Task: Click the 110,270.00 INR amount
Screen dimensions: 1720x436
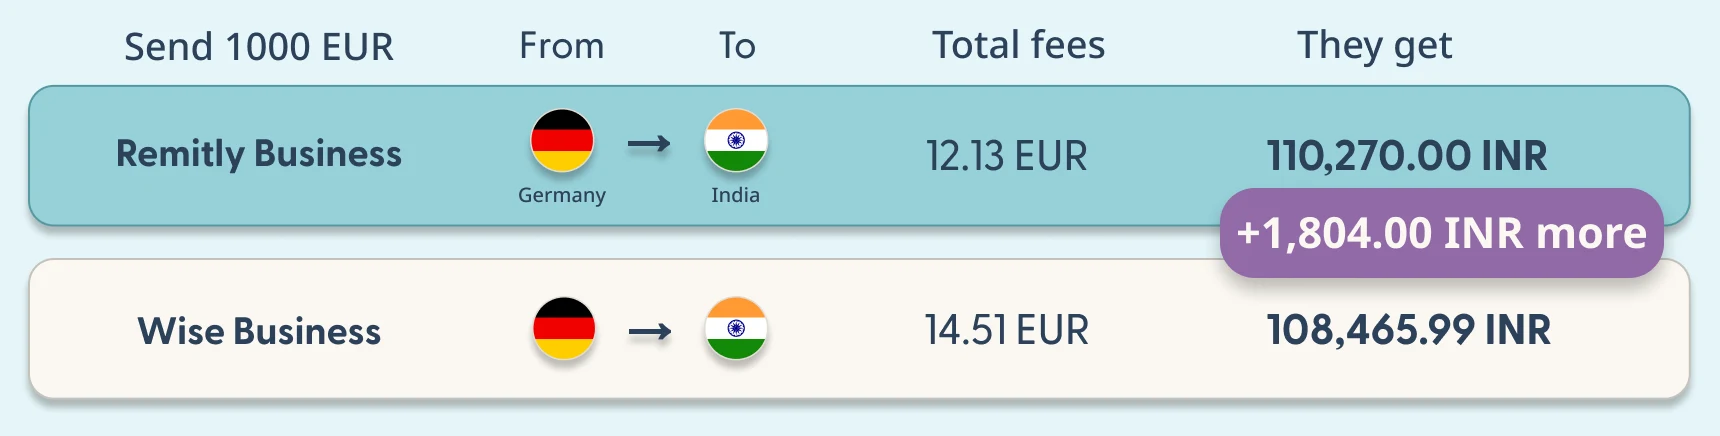Action: coord(1407,156)
